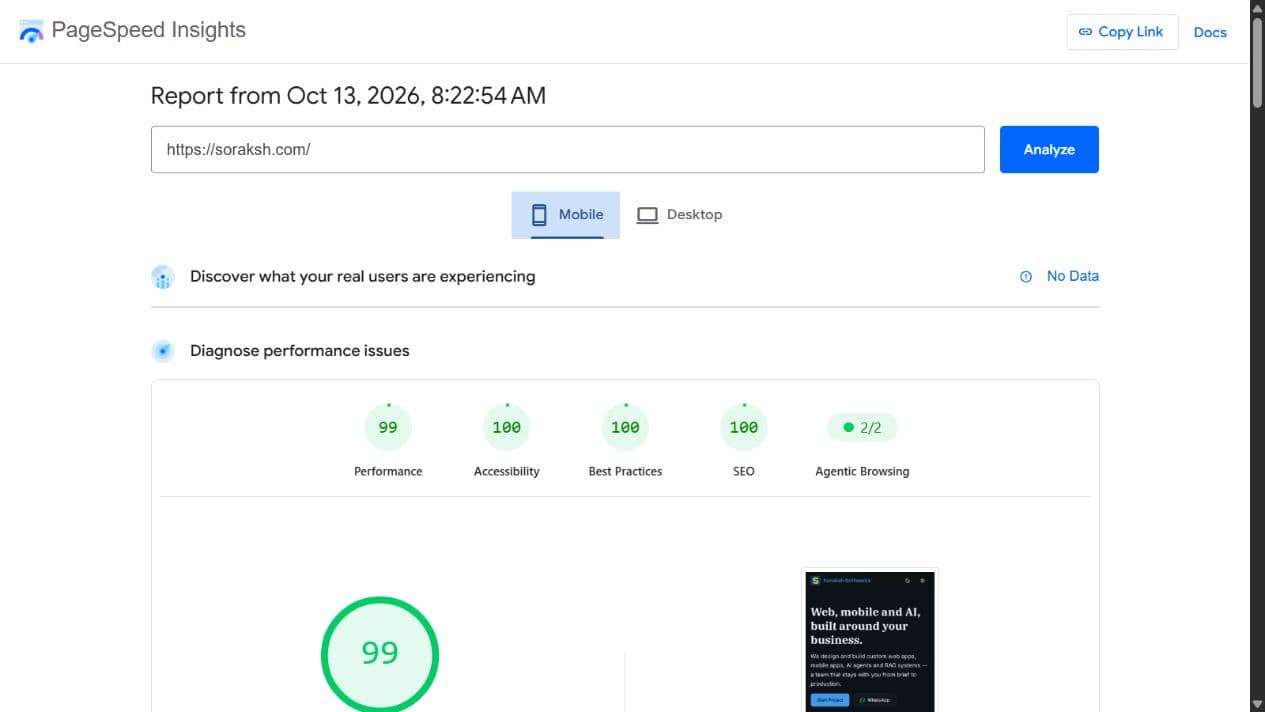Click the real users experience icon
1265x712 pixels.
163,277
